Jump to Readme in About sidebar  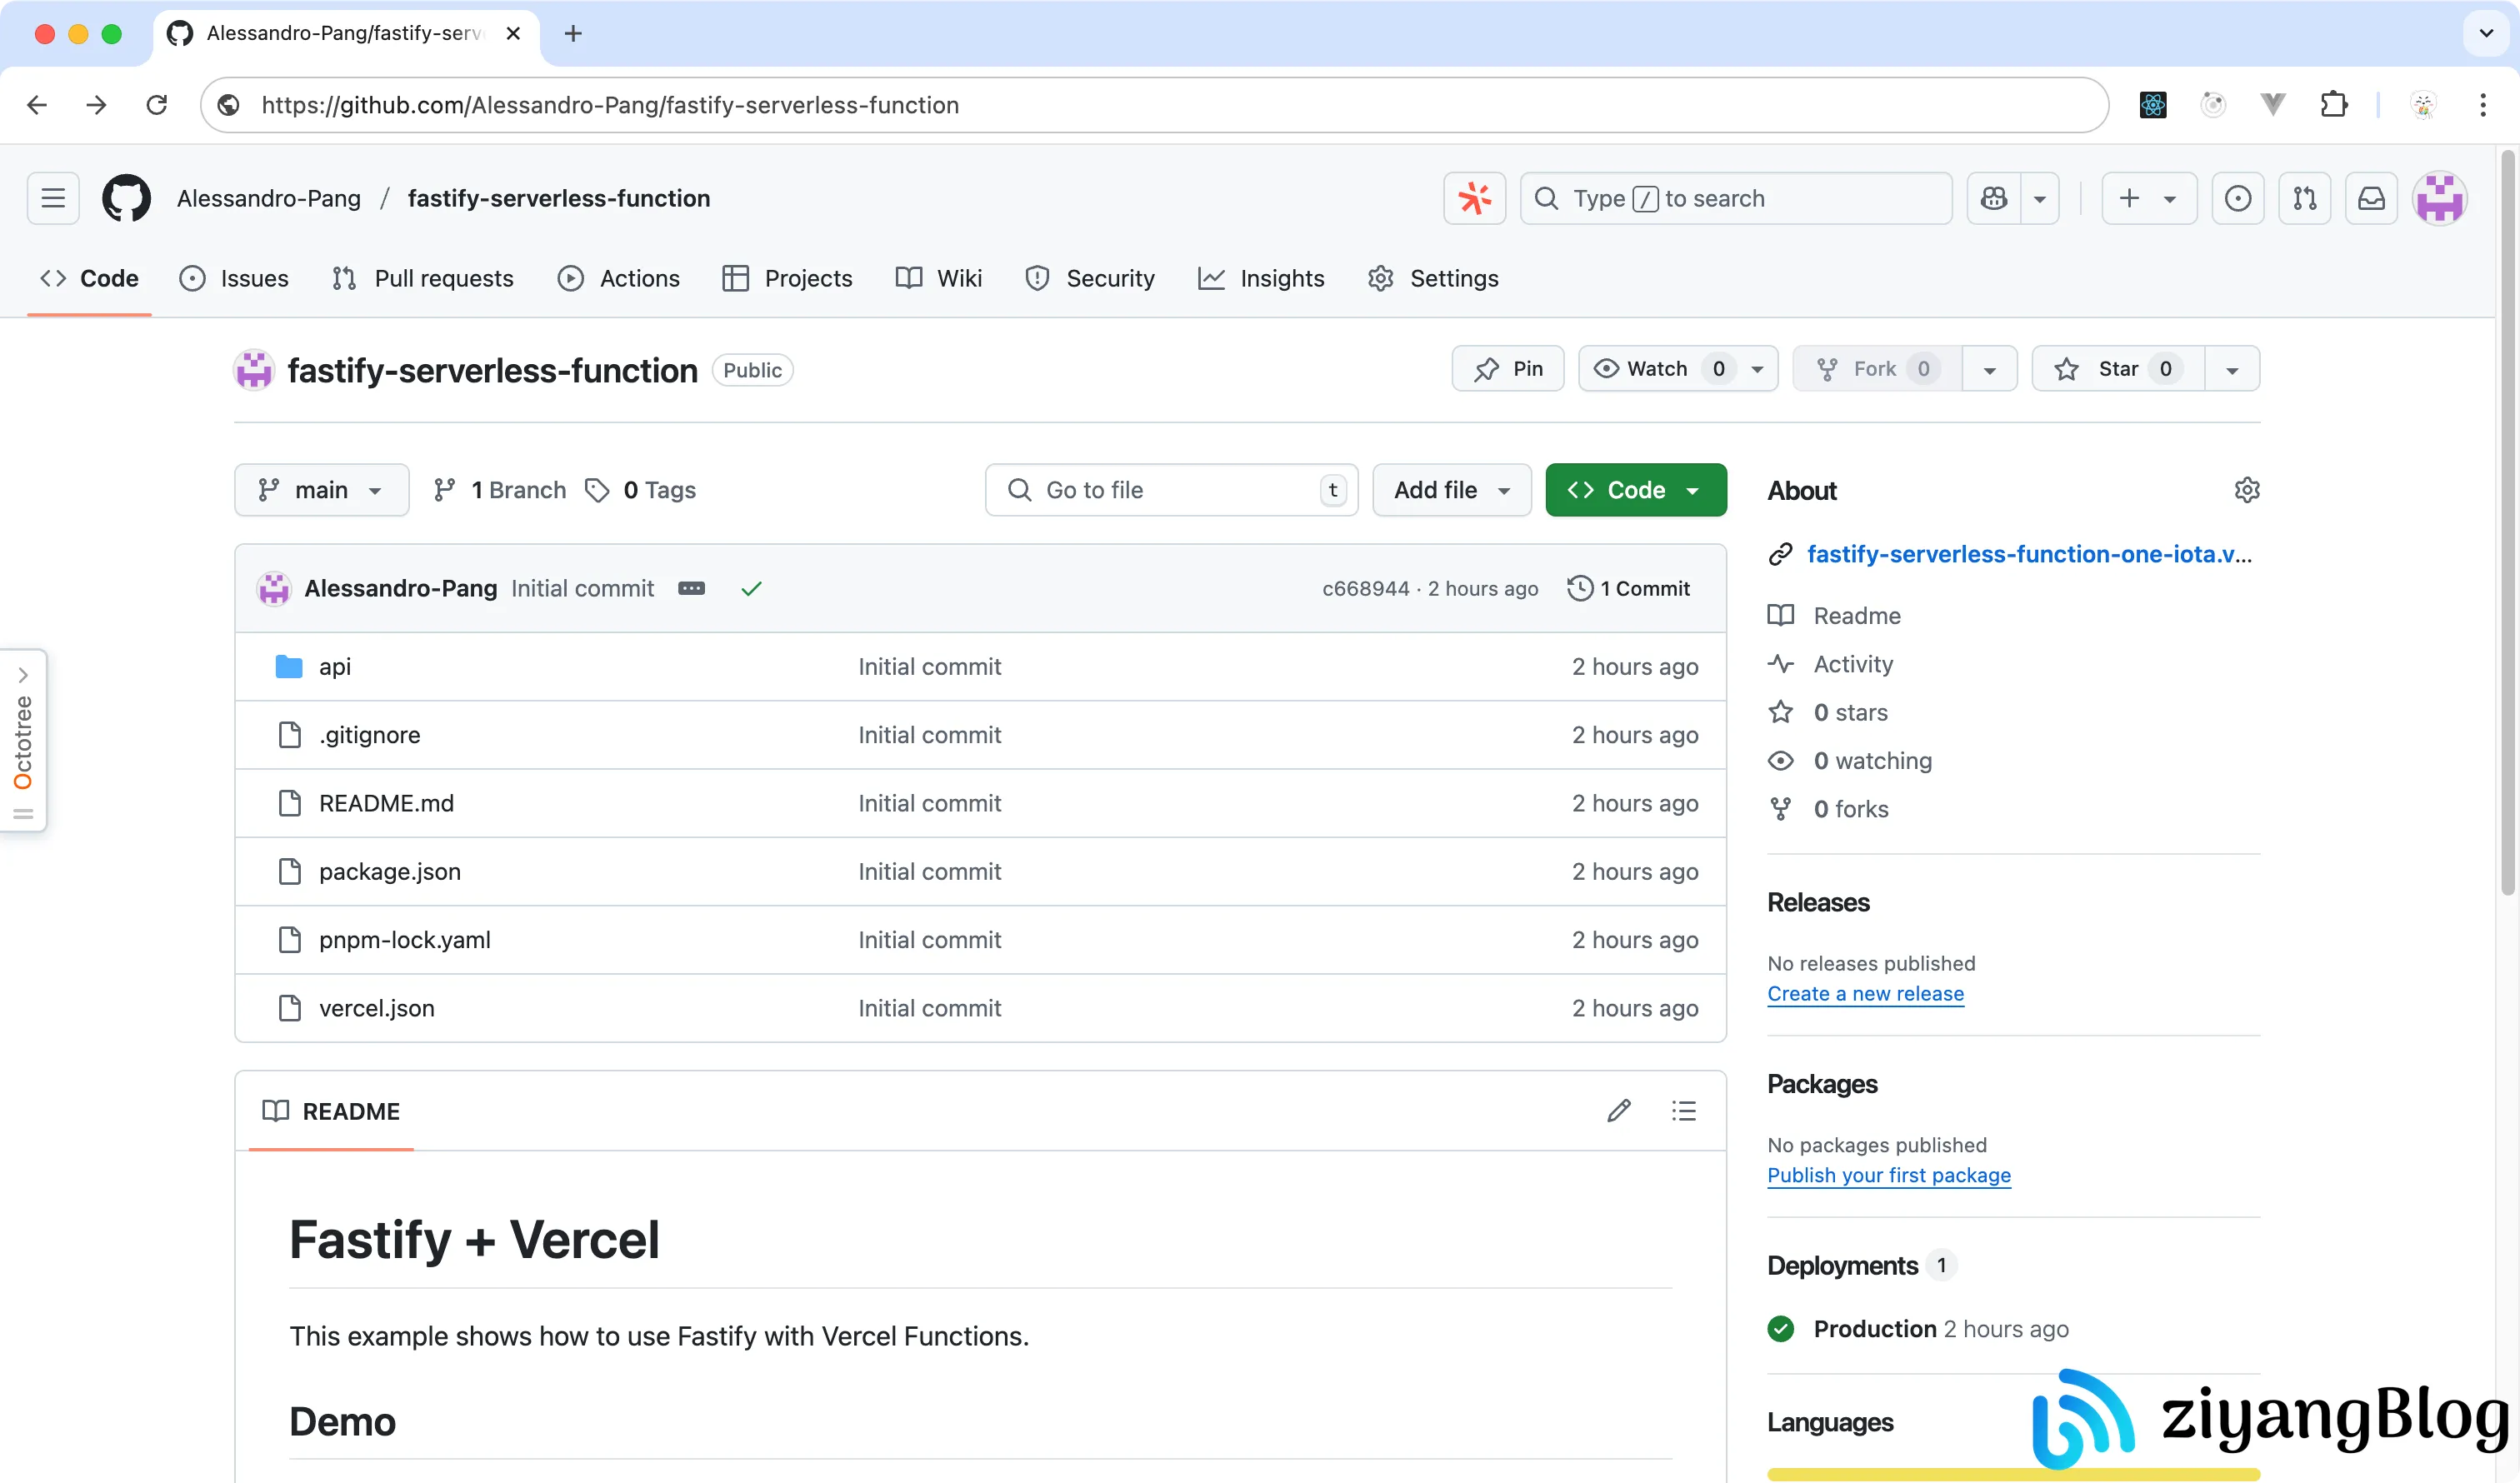click(1856, 616)
